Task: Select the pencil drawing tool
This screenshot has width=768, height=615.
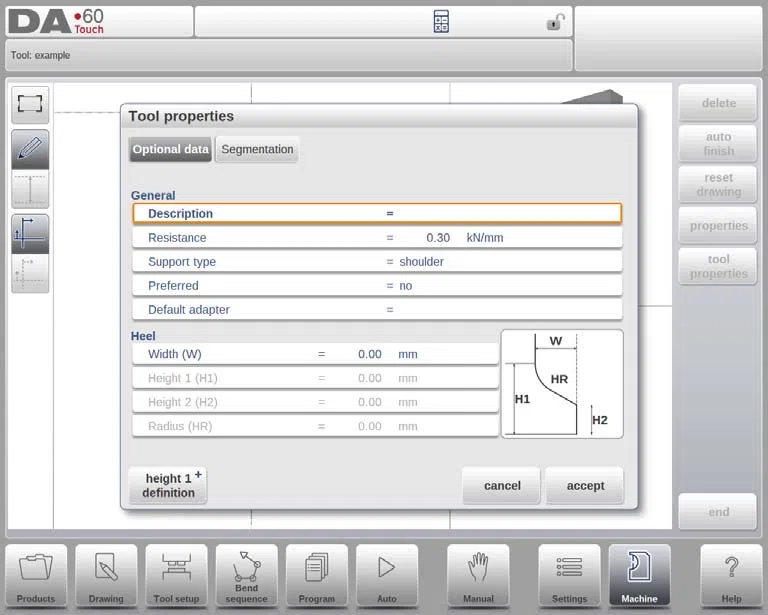Action: tap(30, 149)
